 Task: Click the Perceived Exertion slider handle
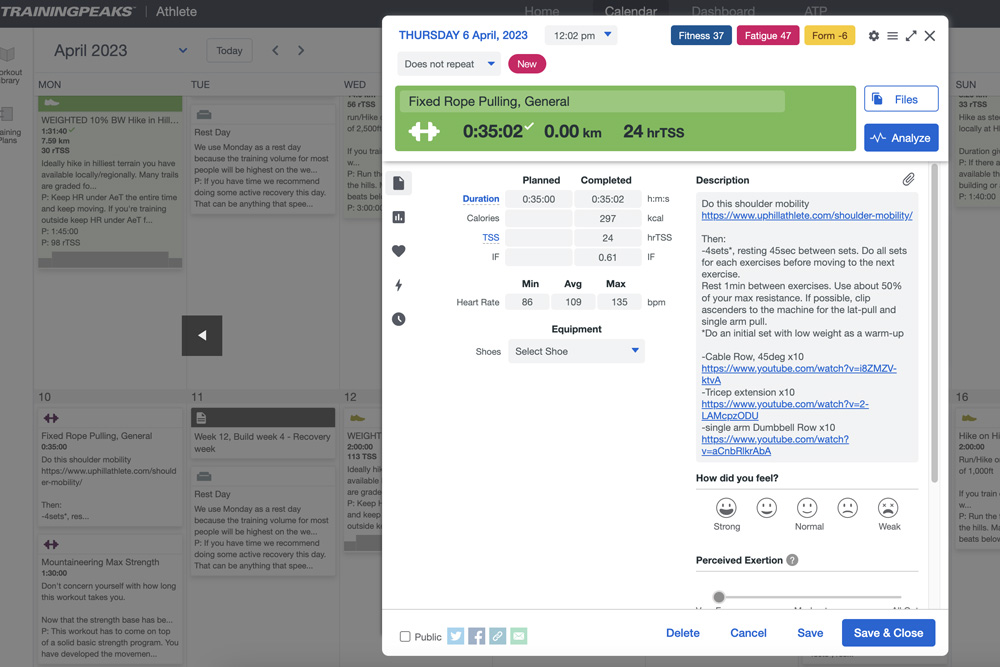(x=718, y=597)
